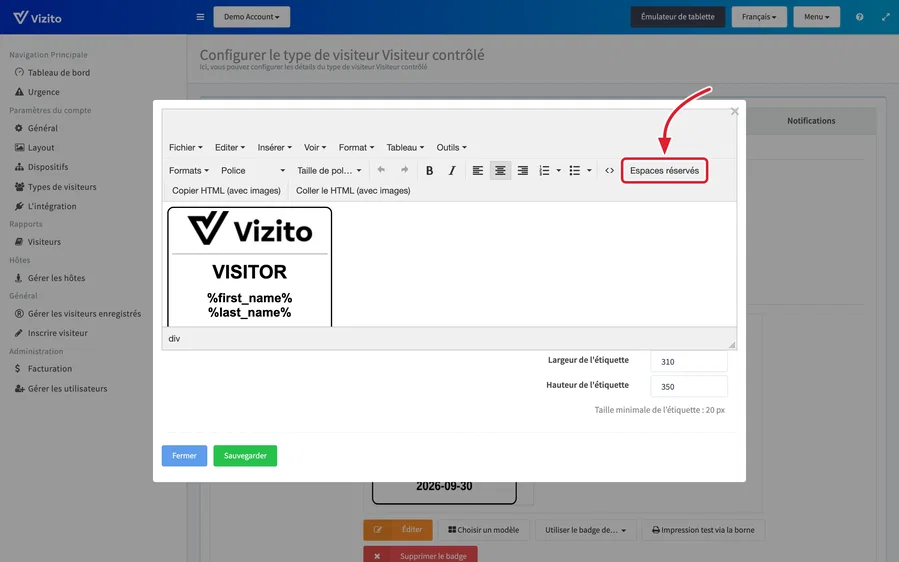This screenshot has width=899, height=562.
Task: Open the Format editor menu
Action: coord(356,147)
